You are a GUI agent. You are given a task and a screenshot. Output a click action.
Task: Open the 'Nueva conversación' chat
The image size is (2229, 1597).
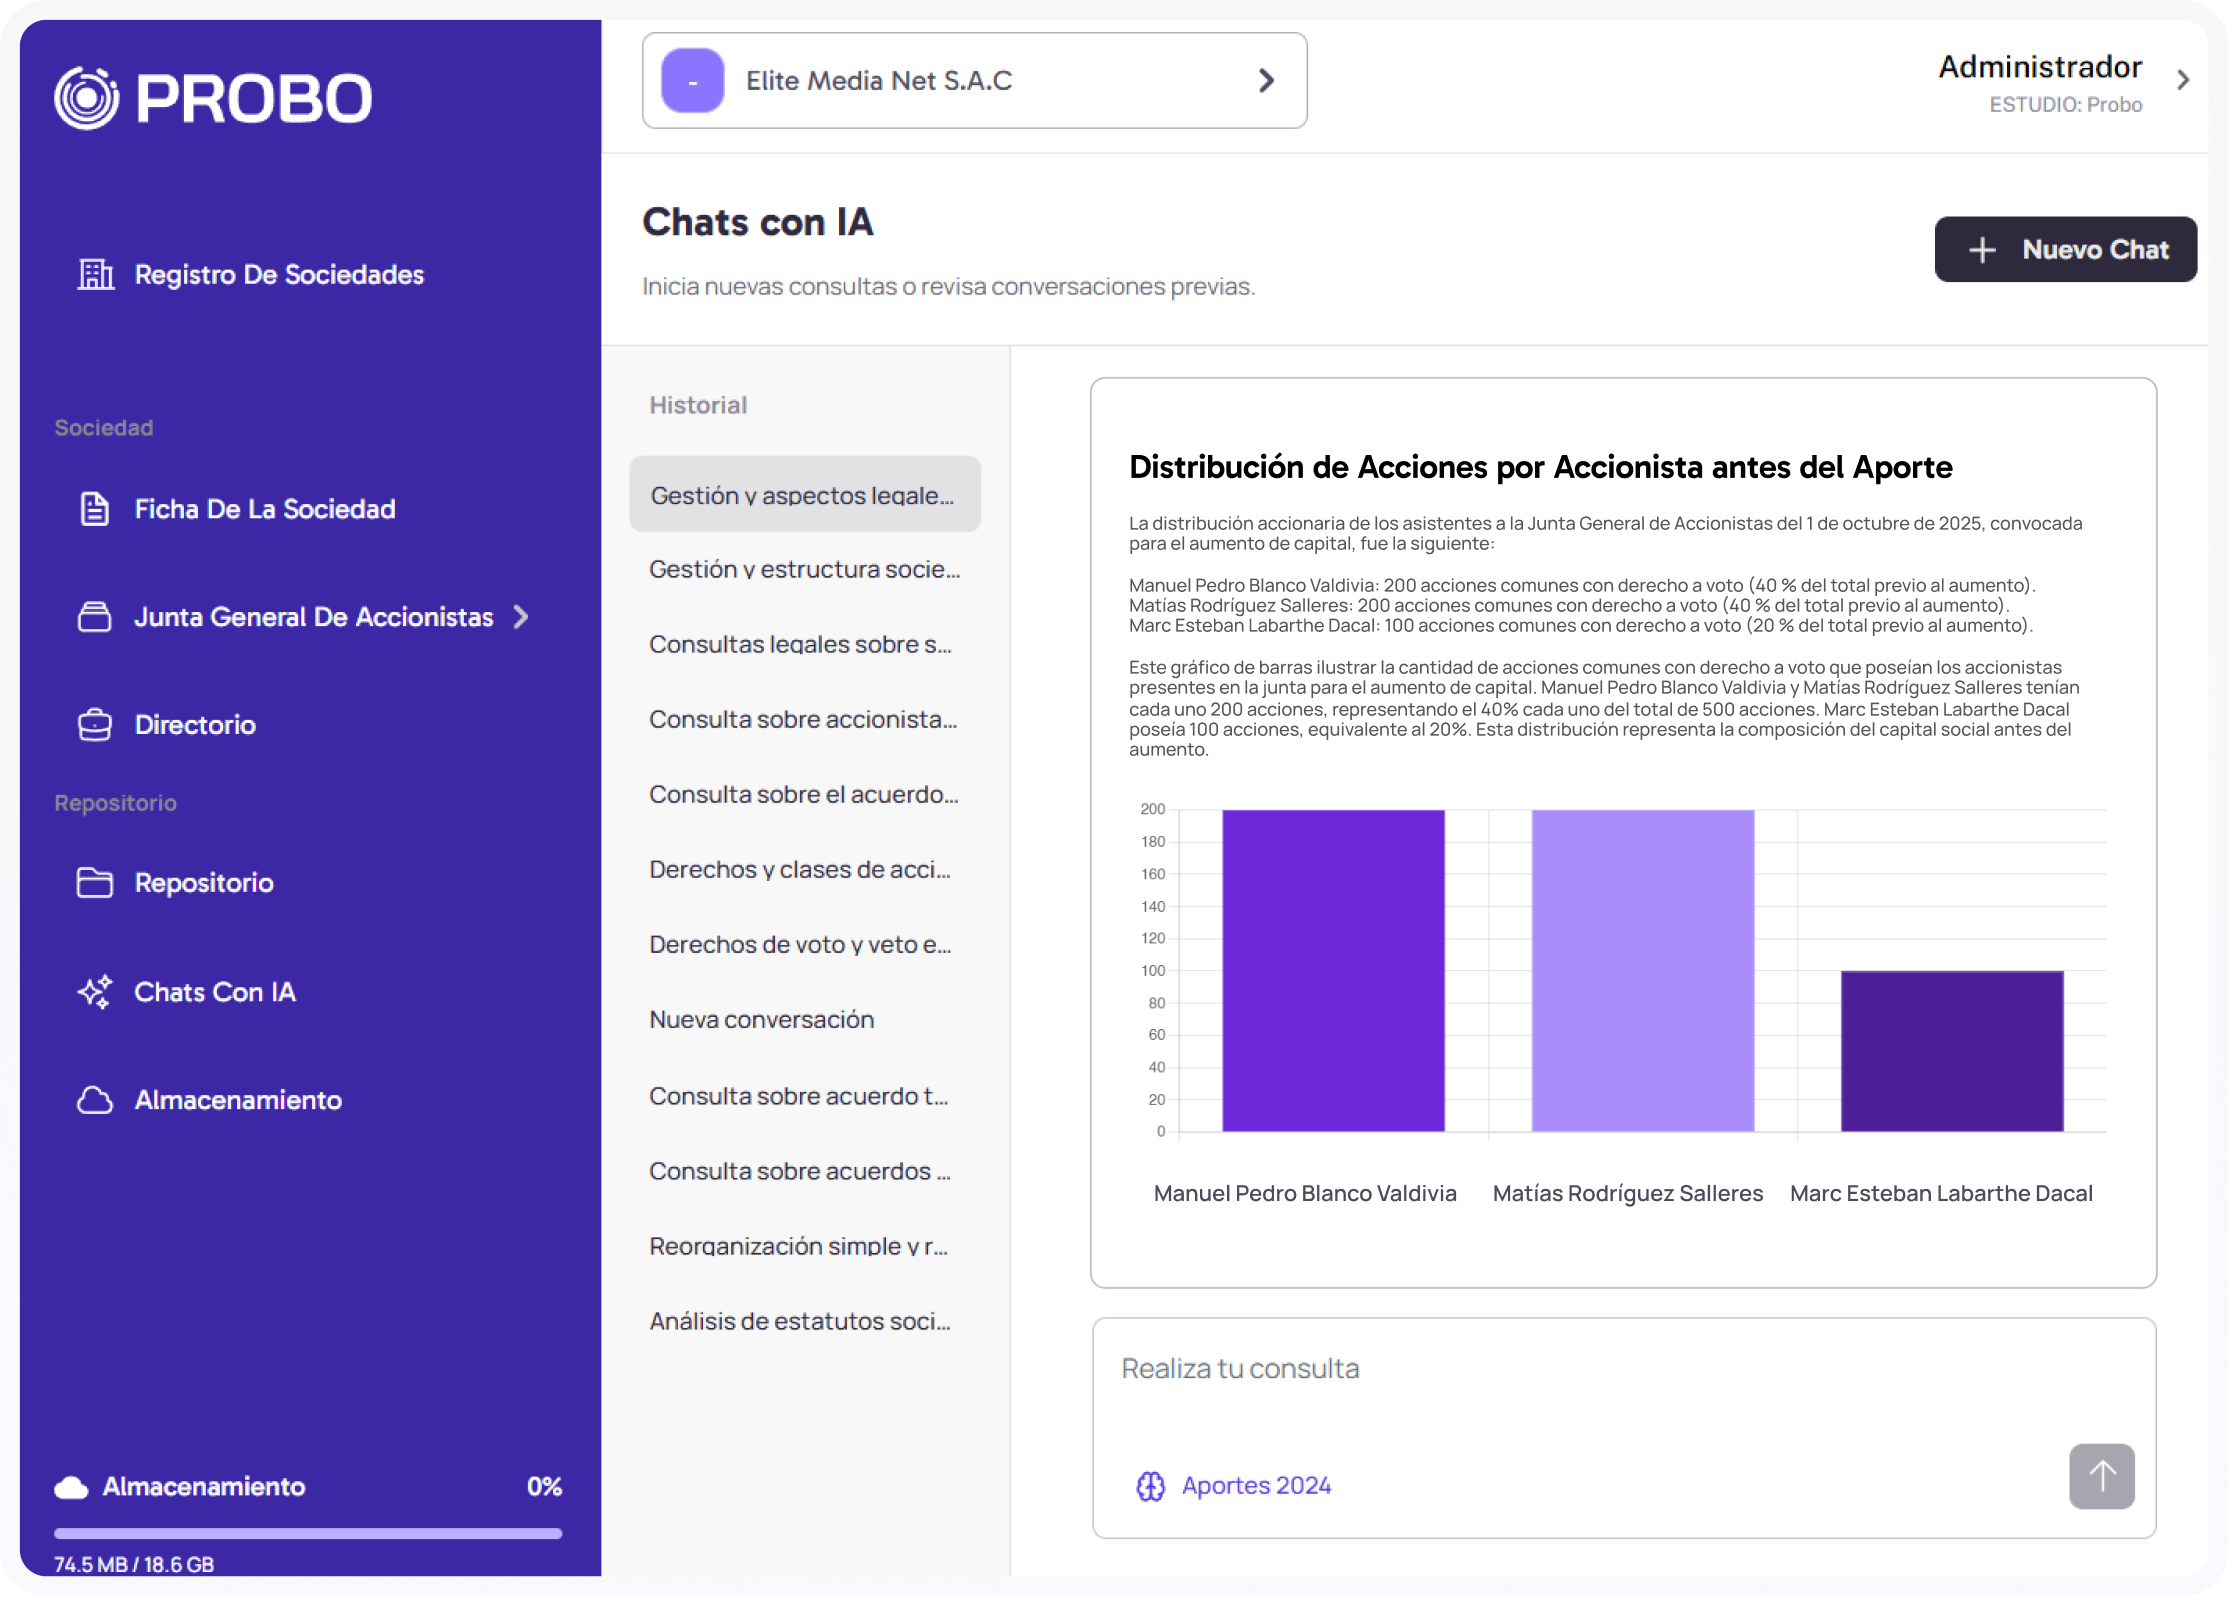click(x=762, y=1019)
